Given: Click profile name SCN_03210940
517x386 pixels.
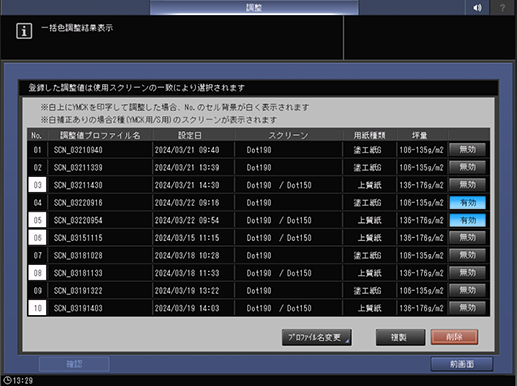Looking at the screenshot, I should (x=78, y=150).
